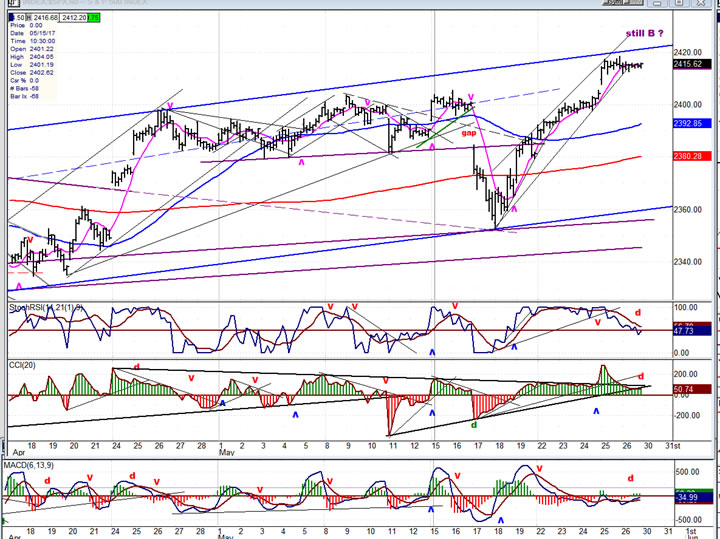Click the green highlighted value box in quote header
This screenshot has height=539, width=720.
pos(93,18)
